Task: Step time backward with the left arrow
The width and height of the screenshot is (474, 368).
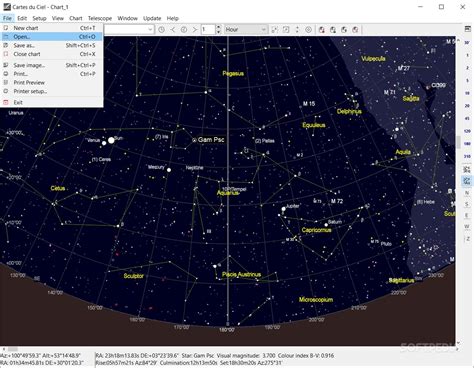Action: [x=172, y=30]
